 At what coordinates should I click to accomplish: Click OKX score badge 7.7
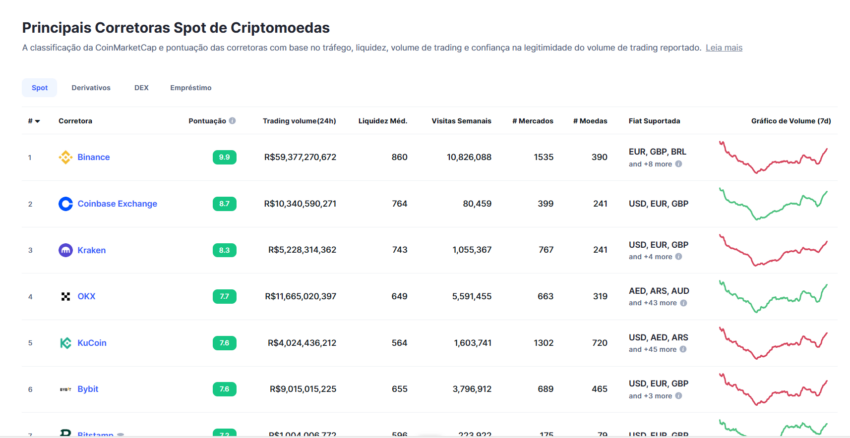pyautogui.click(x=224, y=297)
